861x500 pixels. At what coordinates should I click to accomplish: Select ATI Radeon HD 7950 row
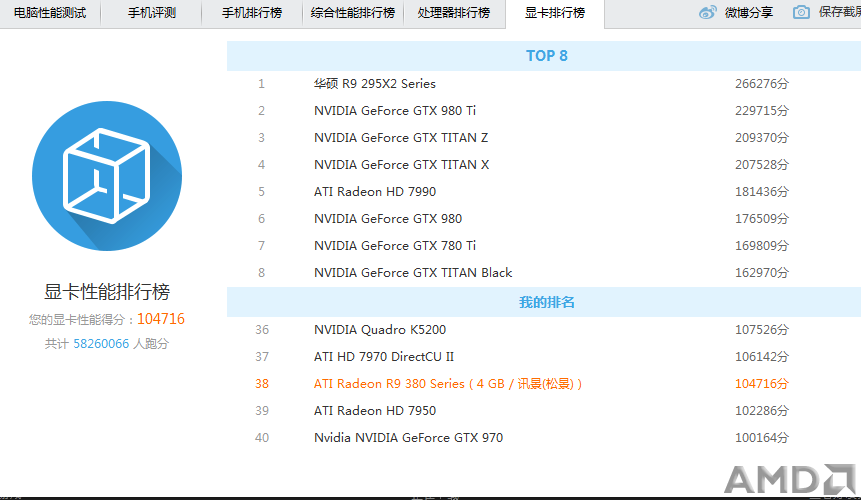click(x=544, y=411)
